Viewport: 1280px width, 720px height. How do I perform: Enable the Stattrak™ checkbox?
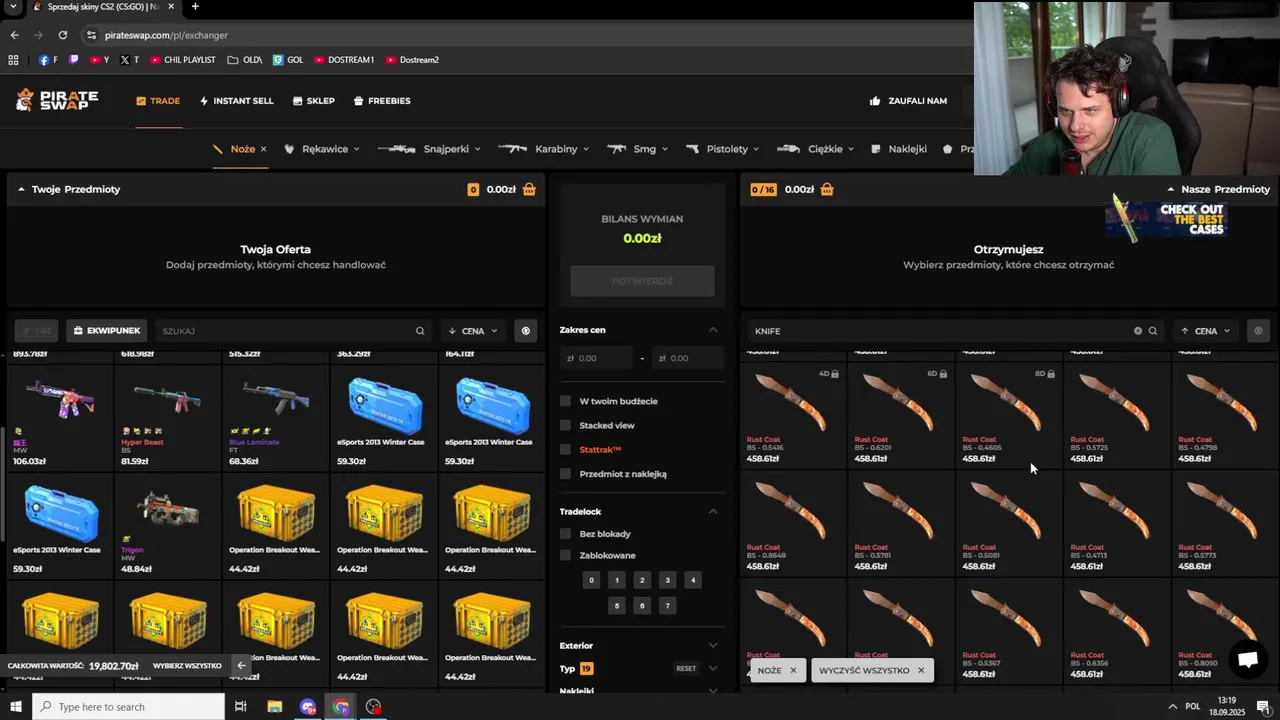tap(565, 450)
